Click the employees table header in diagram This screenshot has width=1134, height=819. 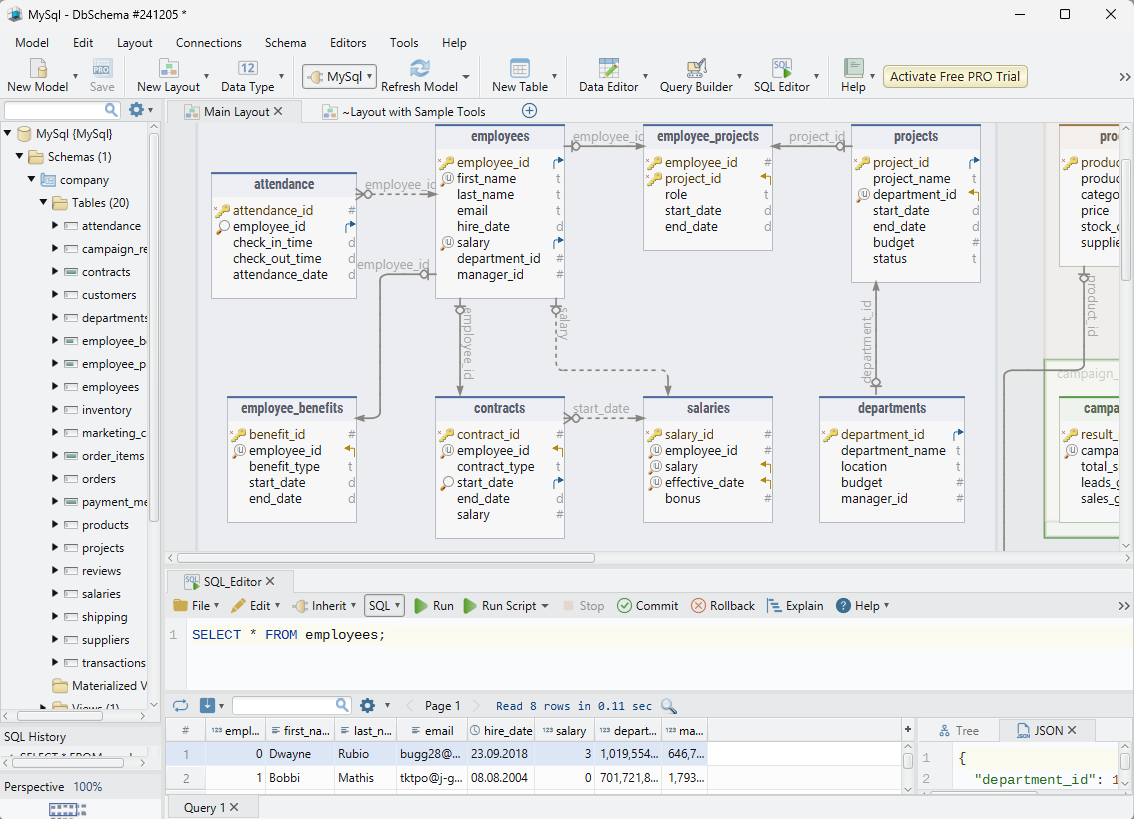coord(500,137)
